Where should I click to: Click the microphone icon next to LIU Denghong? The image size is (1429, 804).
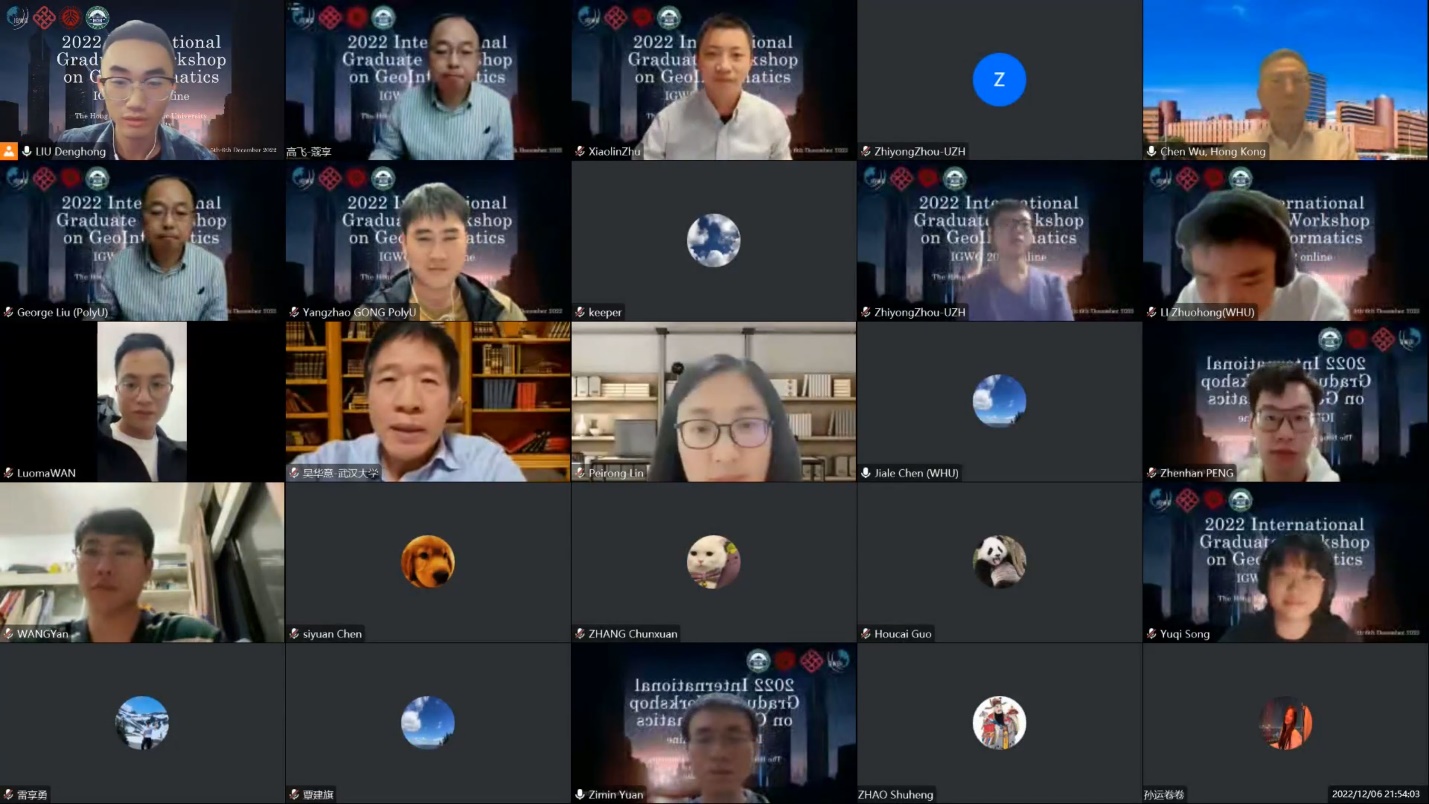coord(27,151)
